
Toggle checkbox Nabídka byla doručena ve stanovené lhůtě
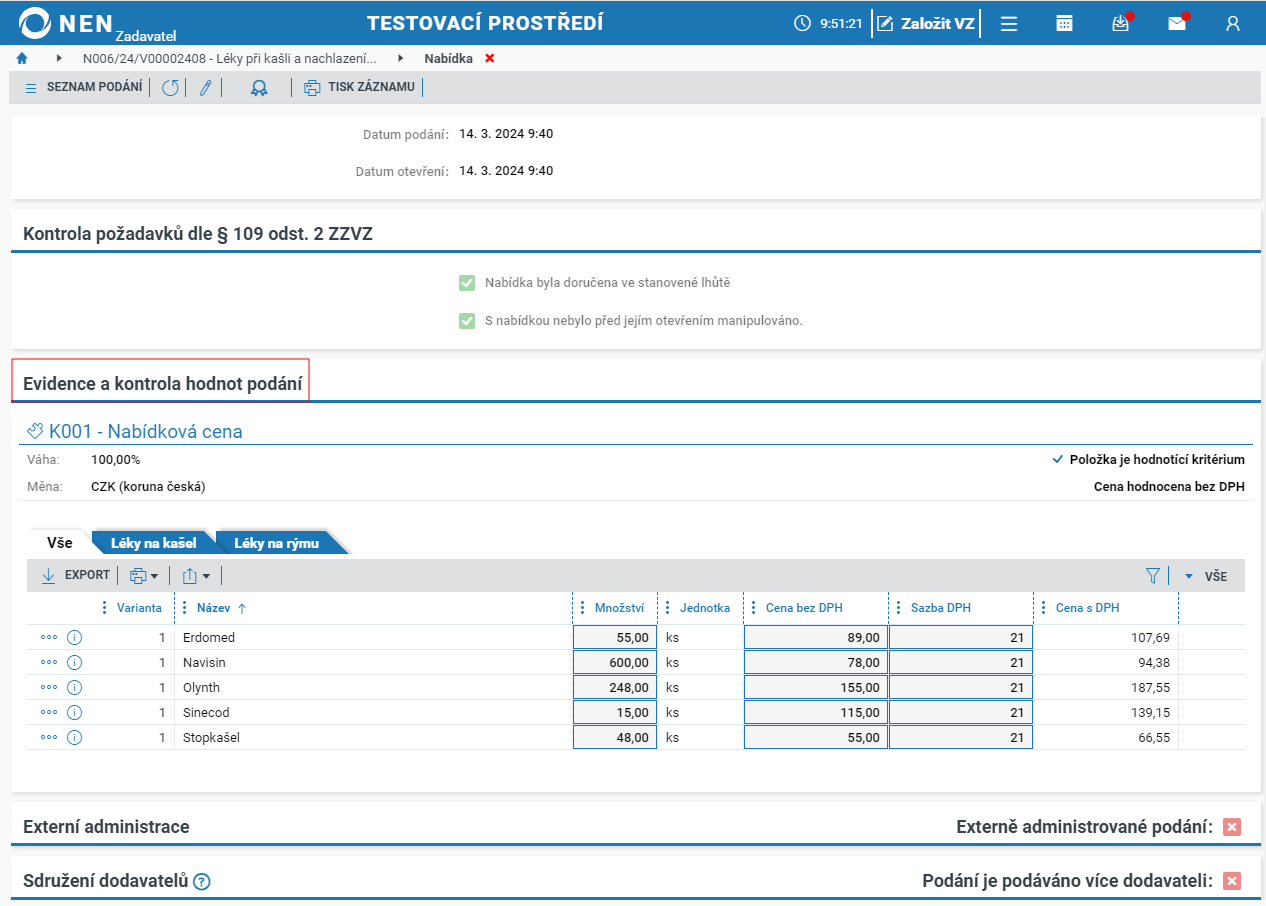click(x=467, y=283)
